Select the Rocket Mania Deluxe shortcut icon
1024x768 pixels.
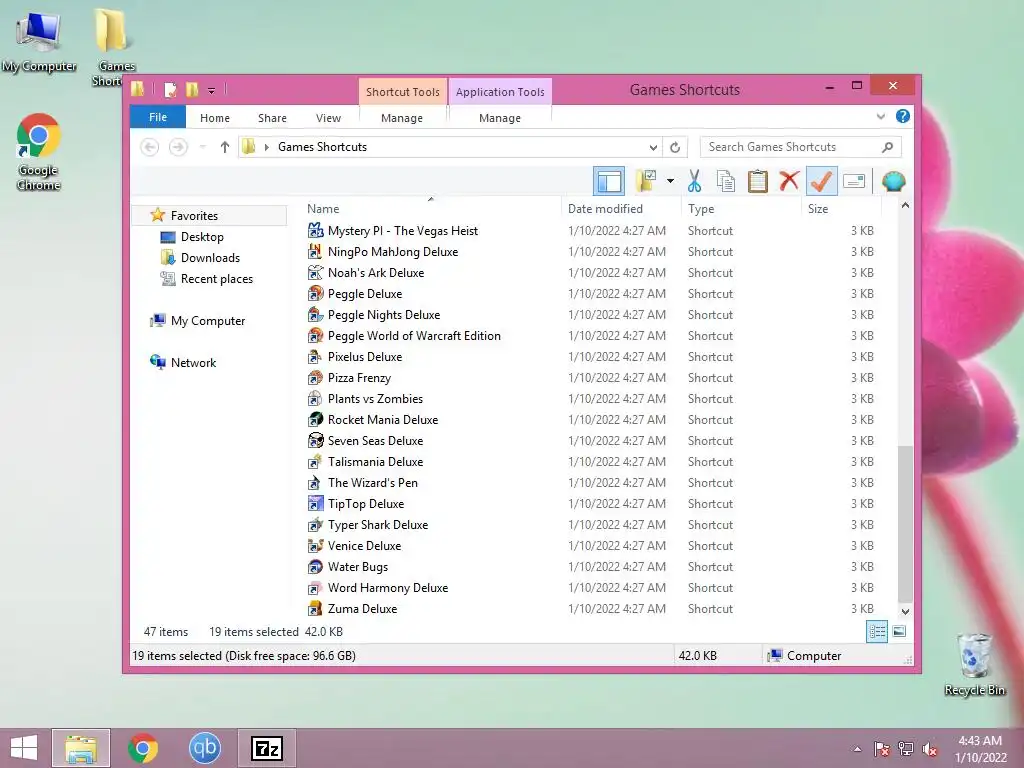click(x=315, y=419)
